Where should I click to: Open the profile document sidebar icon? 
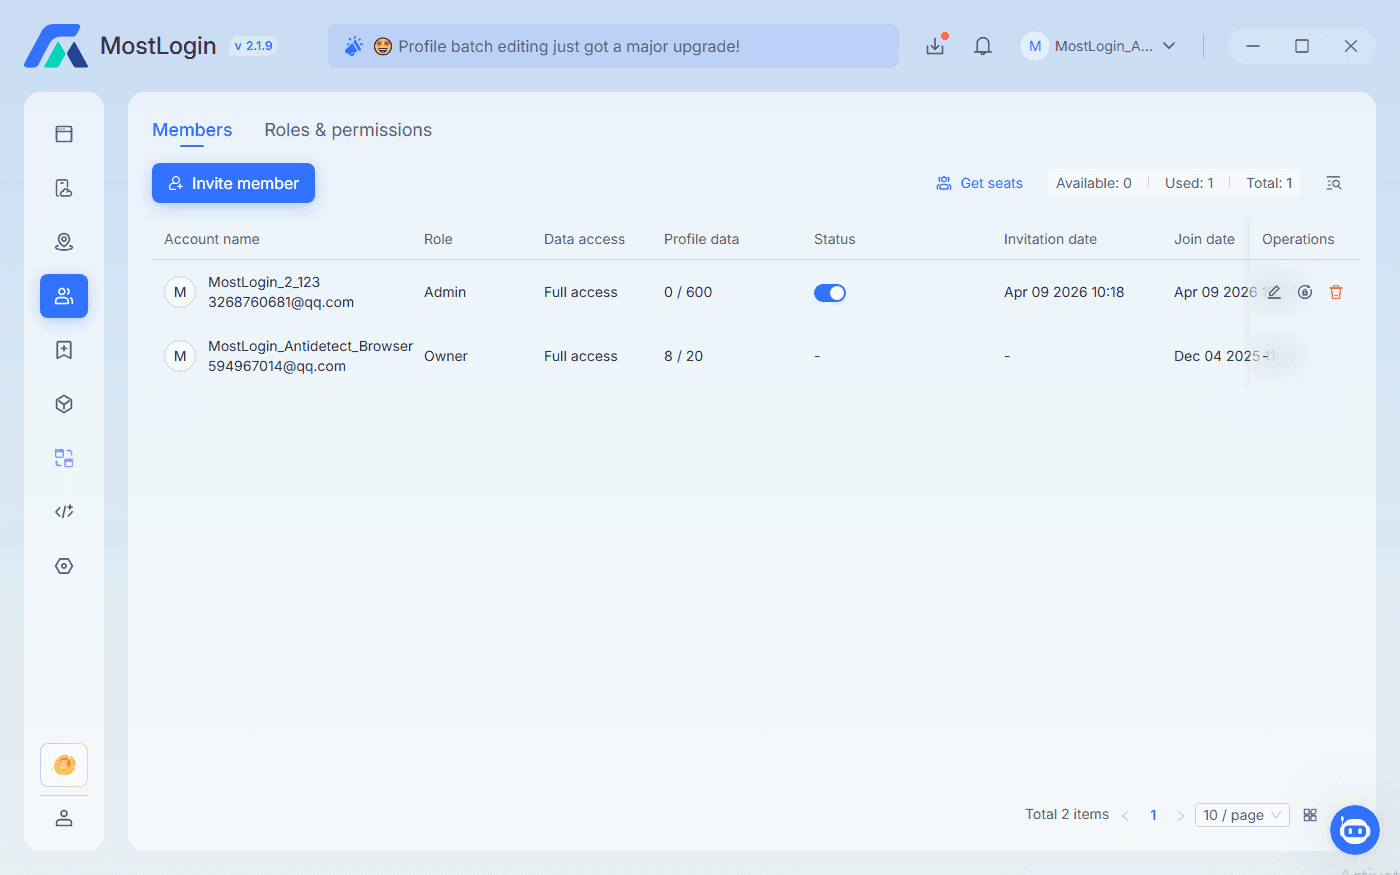64,188
